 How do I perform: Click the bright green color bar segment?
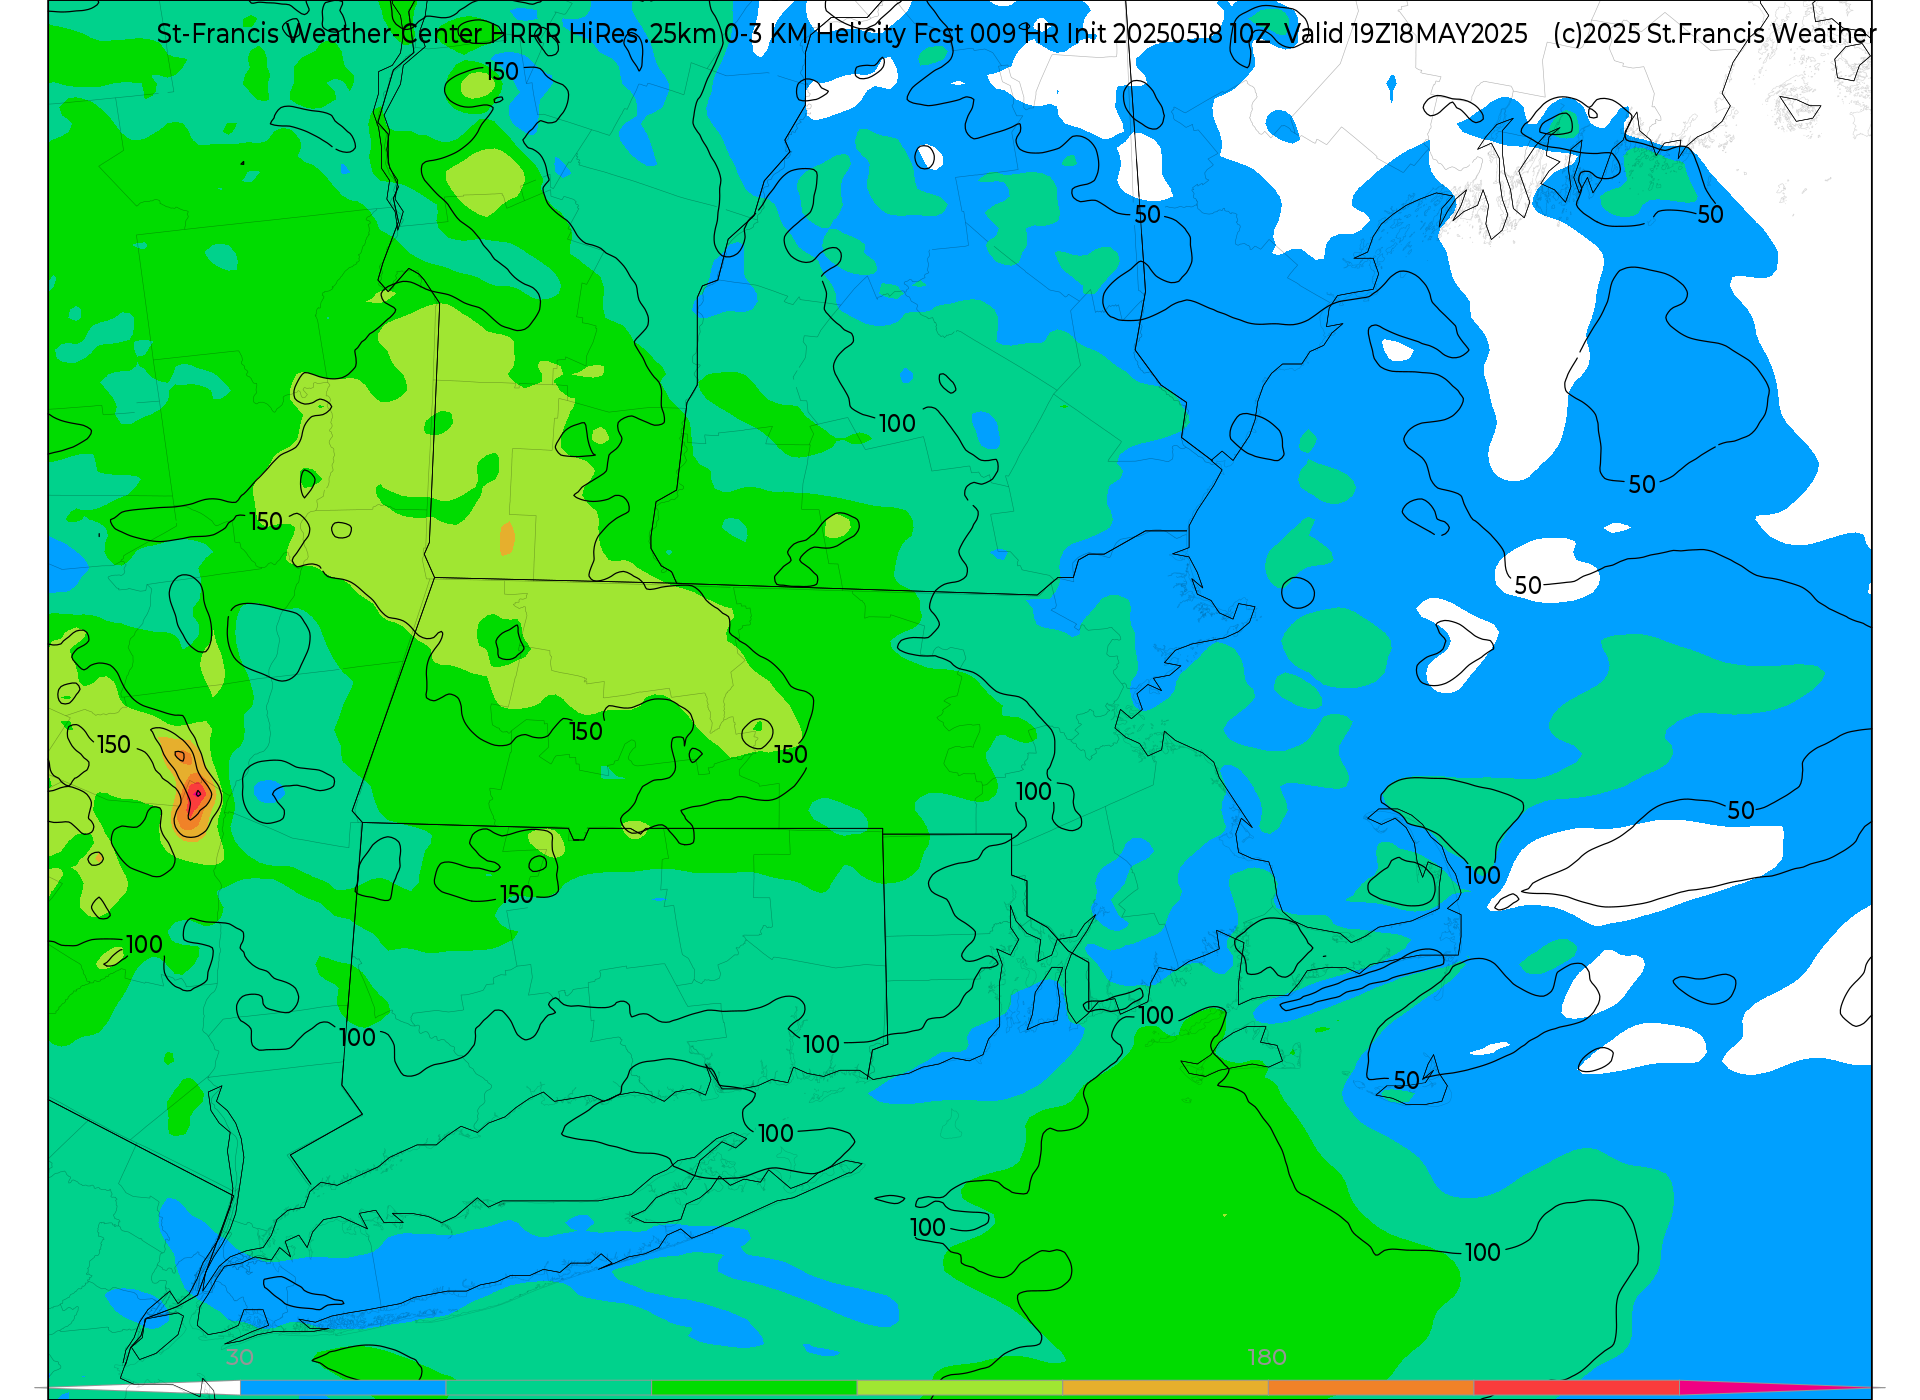click(754, 1387)
